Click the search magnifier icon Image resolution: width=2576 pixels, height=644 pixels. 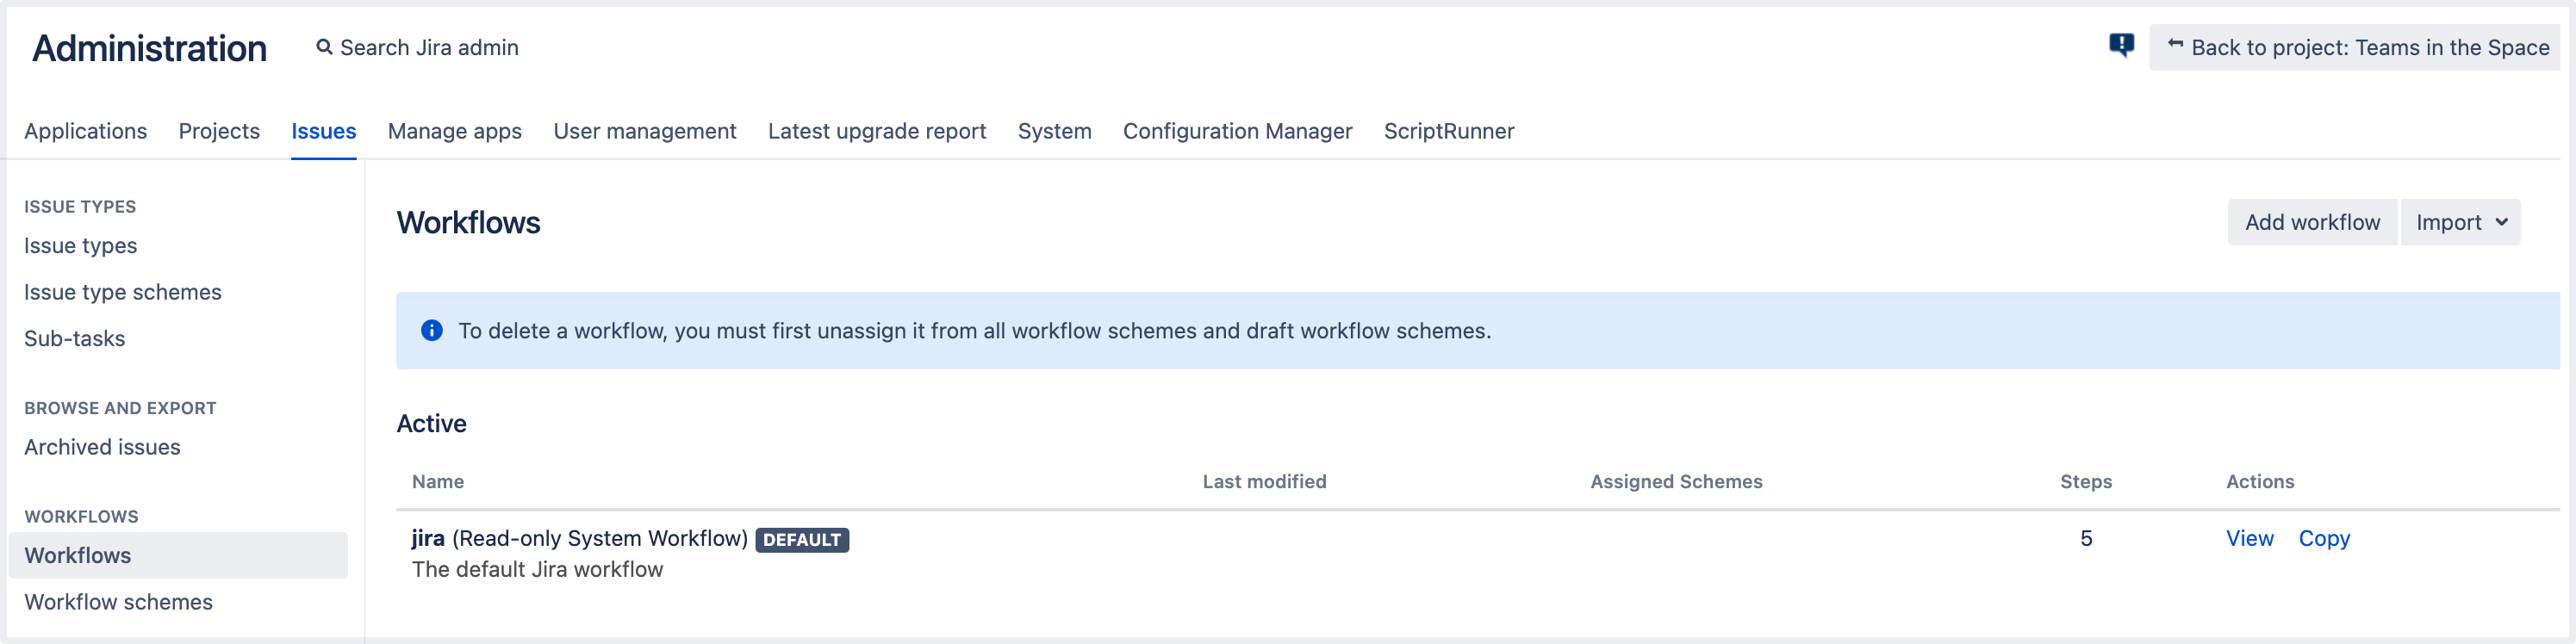324,47
